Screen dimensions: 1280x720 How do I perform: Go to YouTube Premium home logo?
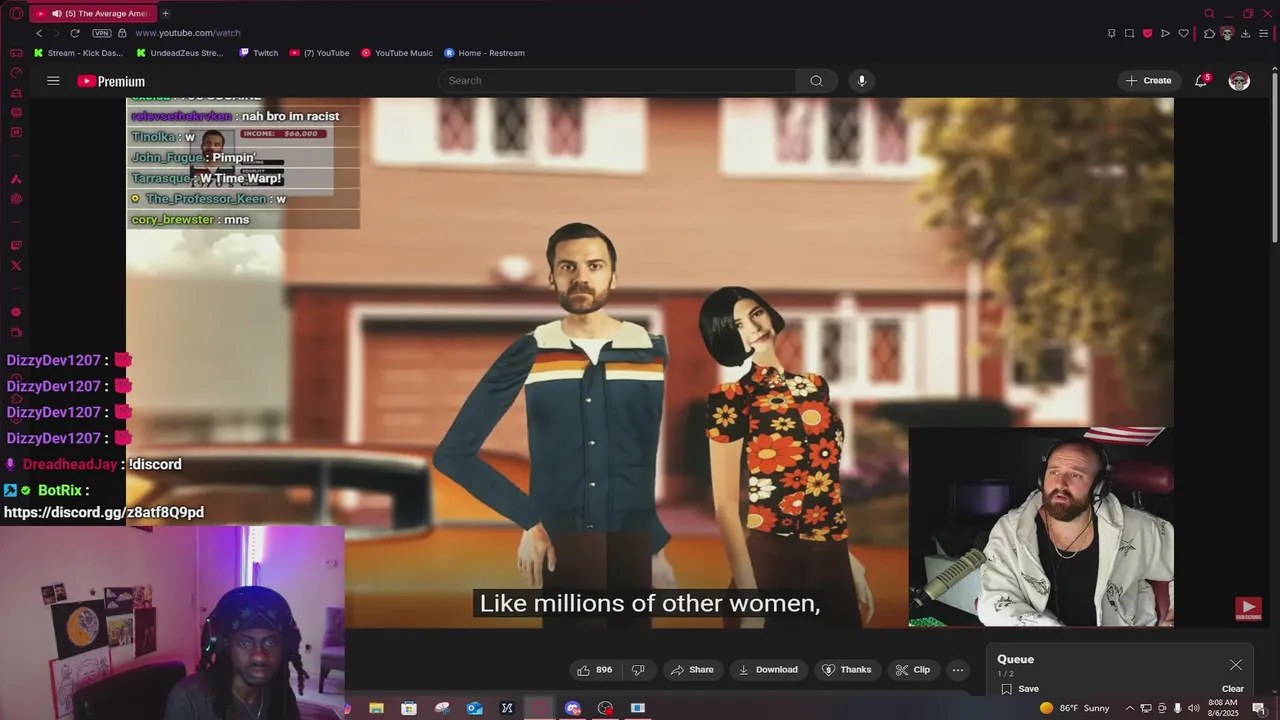pos(111,81)
